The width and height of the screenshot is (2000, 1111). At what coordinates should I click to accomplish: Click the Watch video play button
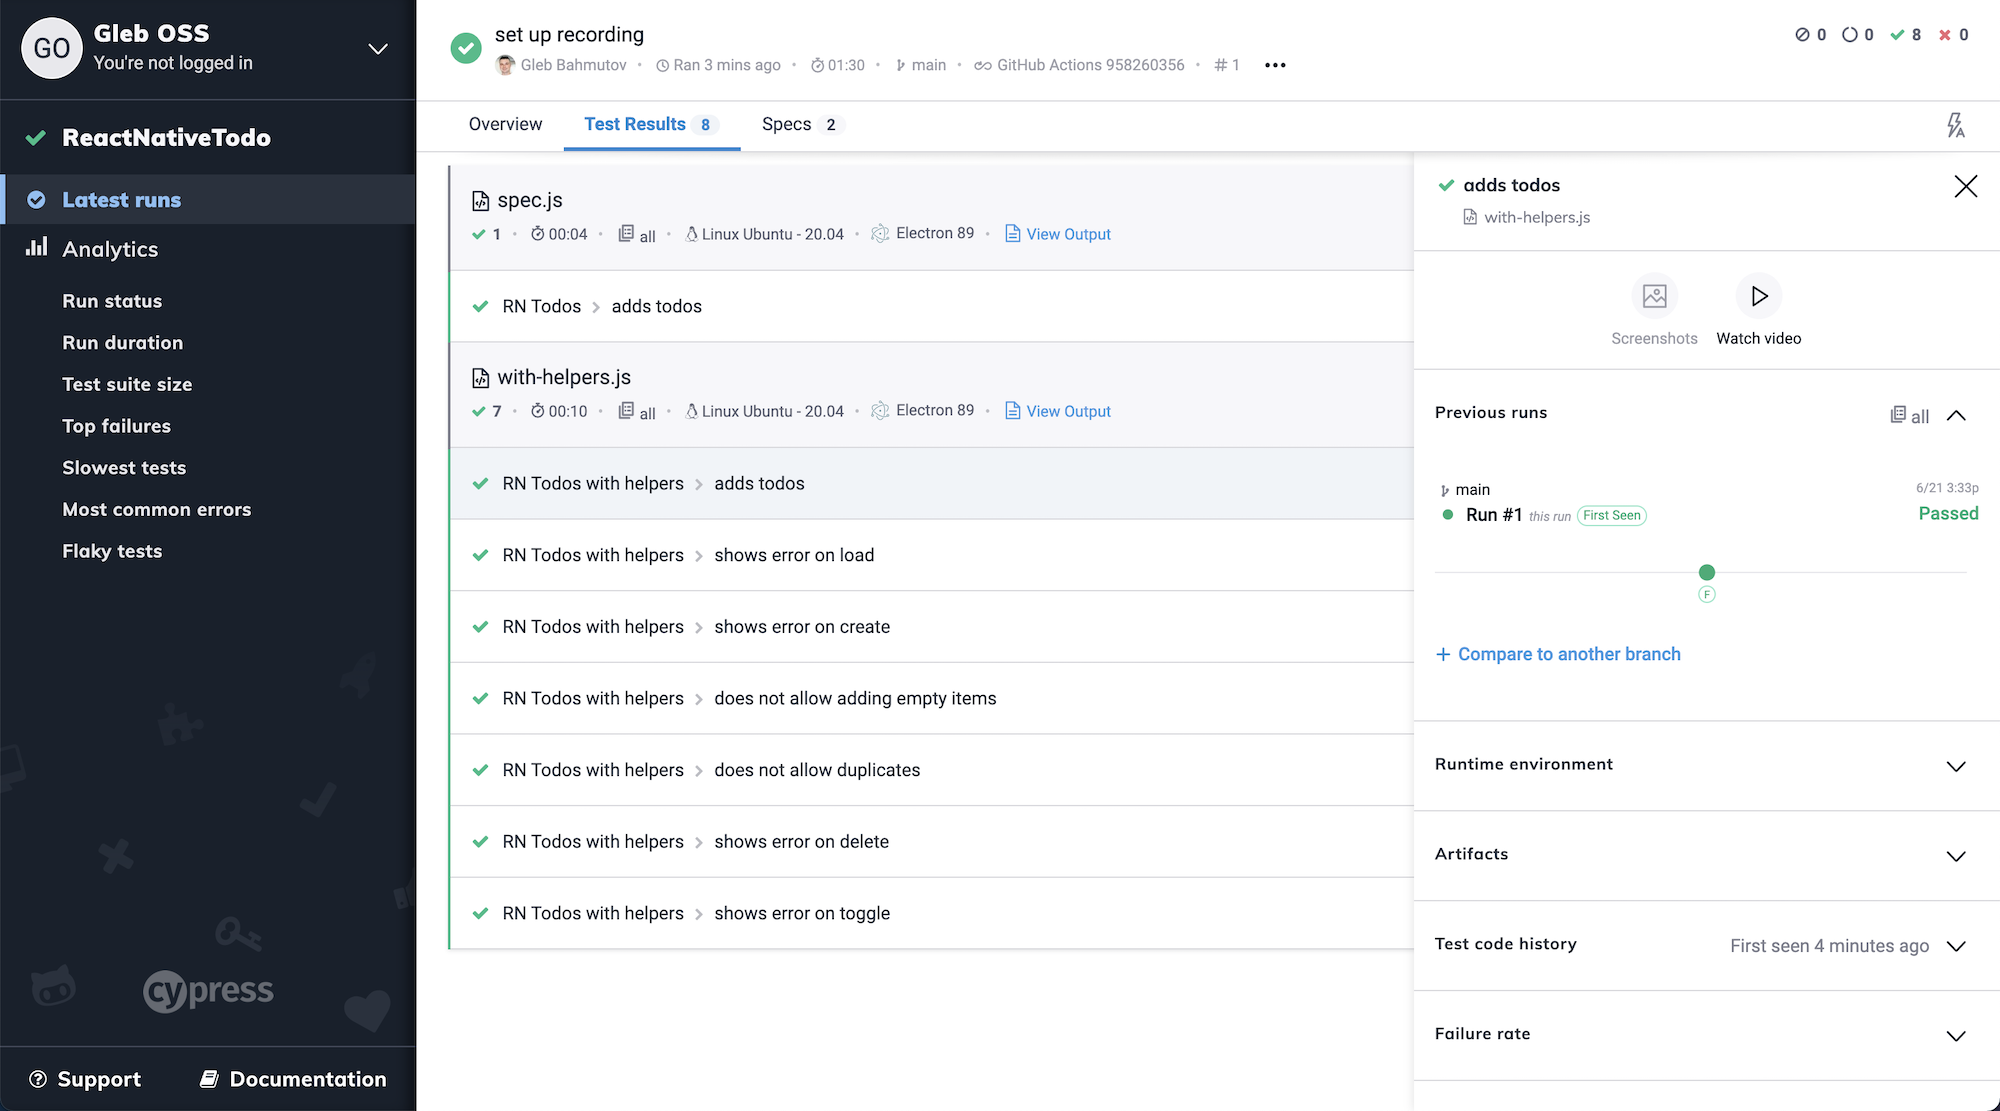pyautogui.click(x=1759, y=296)
